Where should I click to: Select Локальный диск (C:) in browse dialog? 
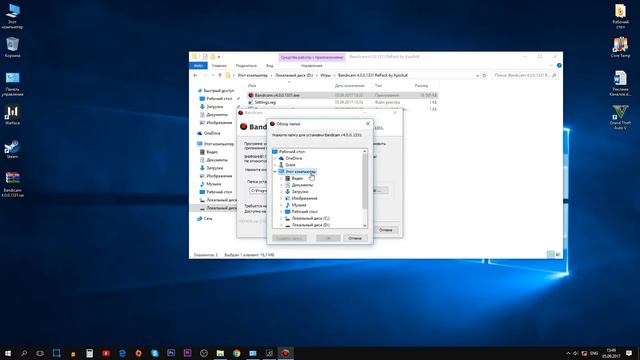[310, 218]
